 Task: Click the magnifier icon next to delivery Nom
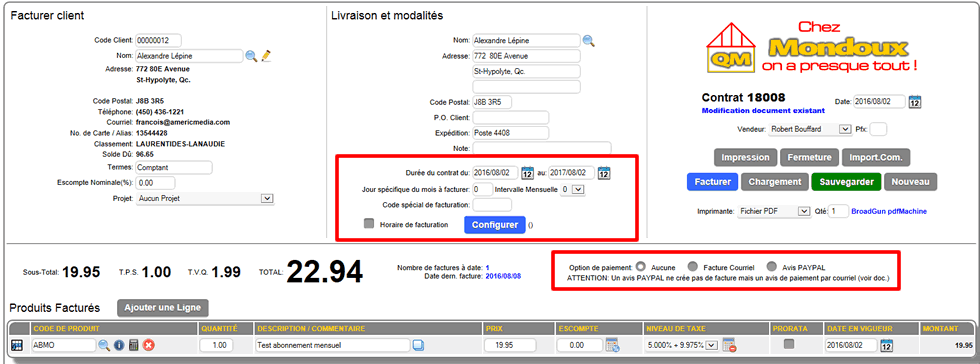589,41
